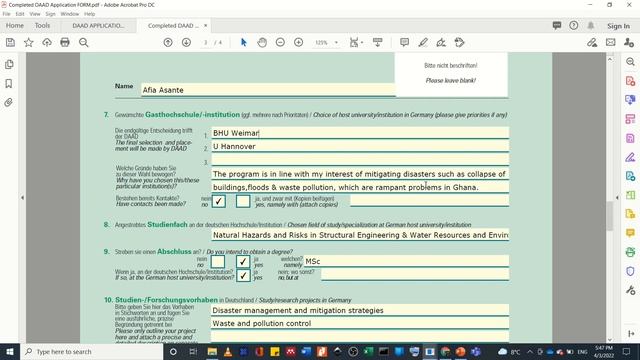This screenshot has height=360, width=640.
Task: Print the document with printer icon
Action: click(x=65, y=42)
